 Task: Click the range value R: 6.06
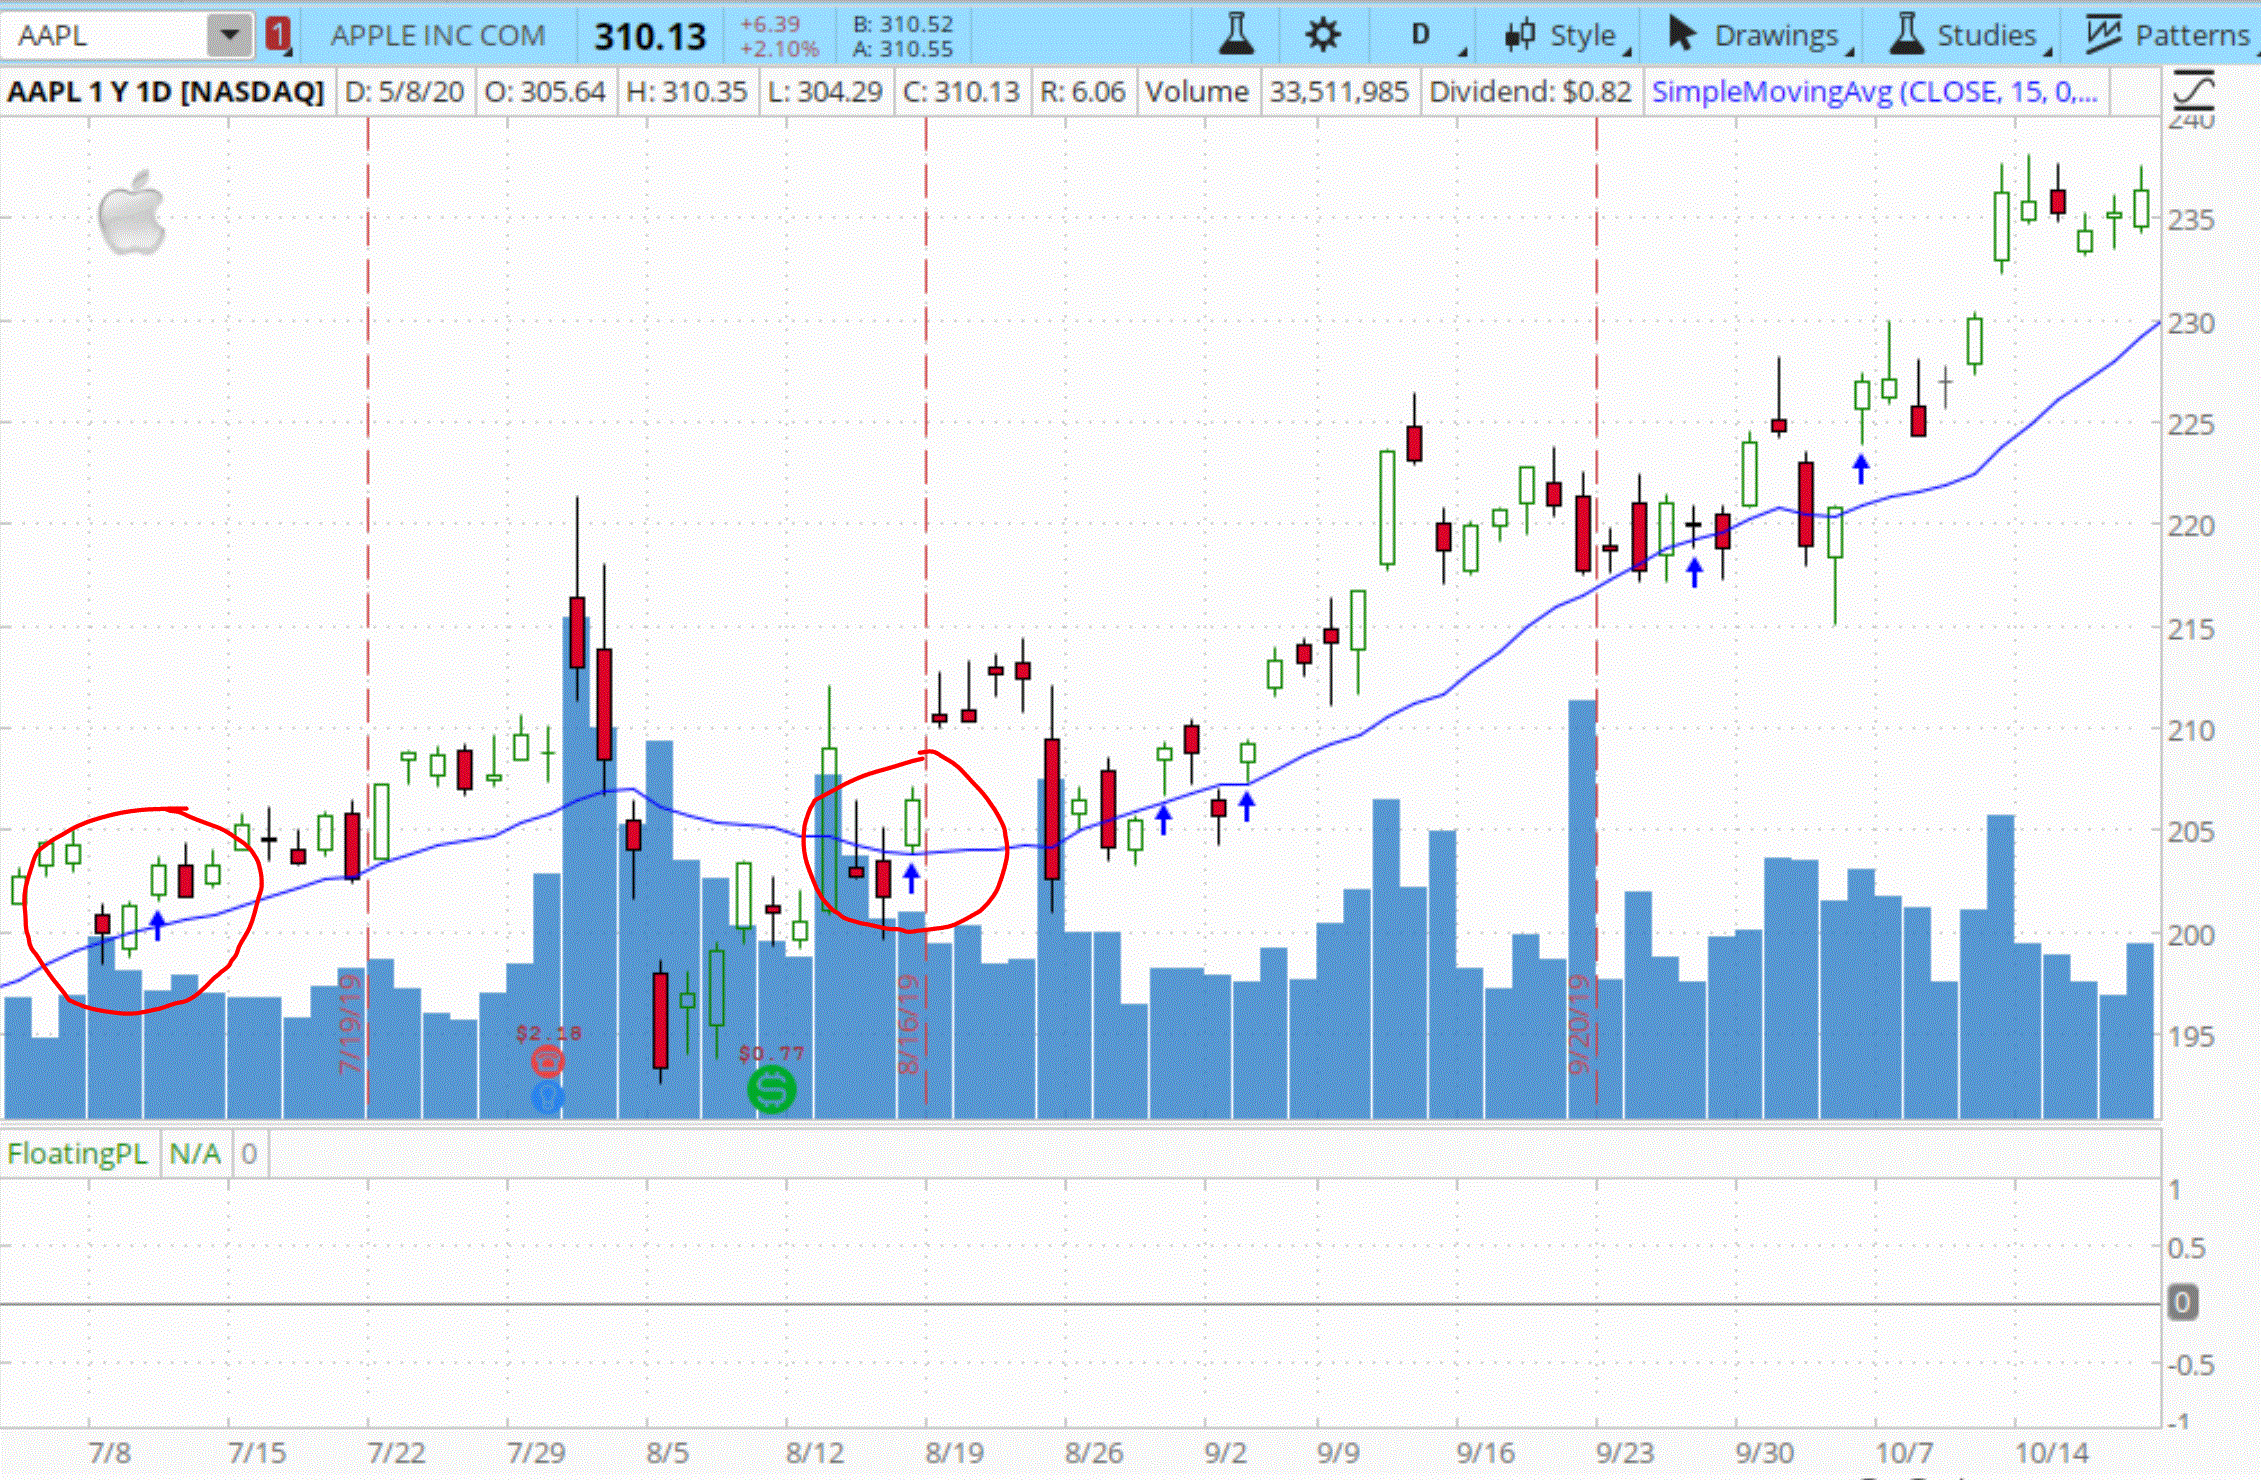pos(1083,92)
